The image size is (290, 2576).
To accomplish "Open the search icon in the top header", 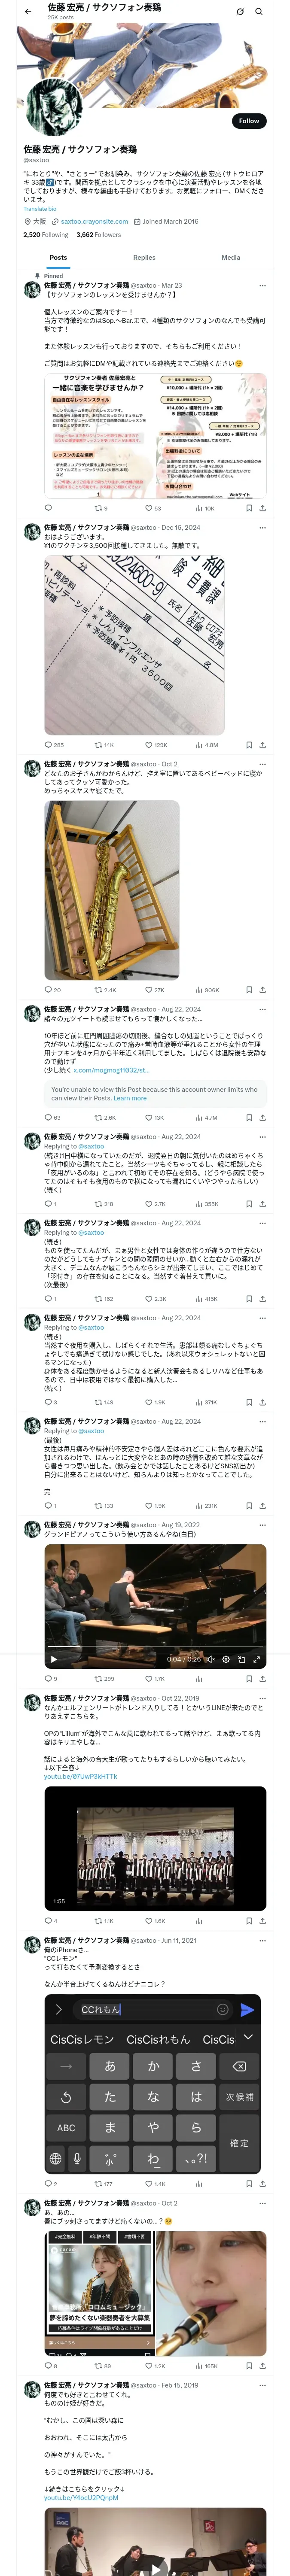I will point(259,12).
